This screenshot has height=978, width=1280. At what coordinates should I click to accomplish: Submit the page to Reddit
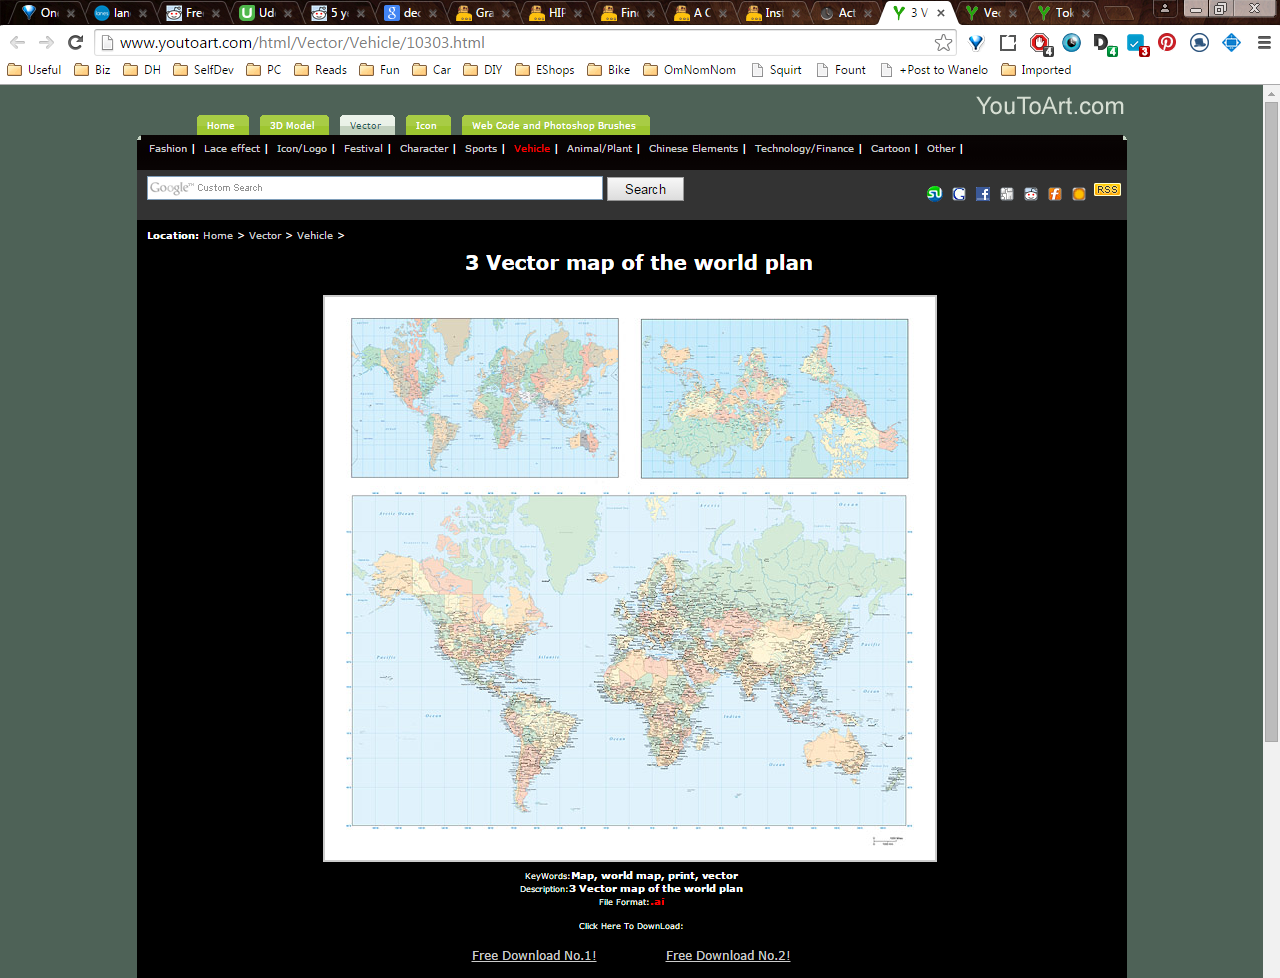(x=1030, y=194)
